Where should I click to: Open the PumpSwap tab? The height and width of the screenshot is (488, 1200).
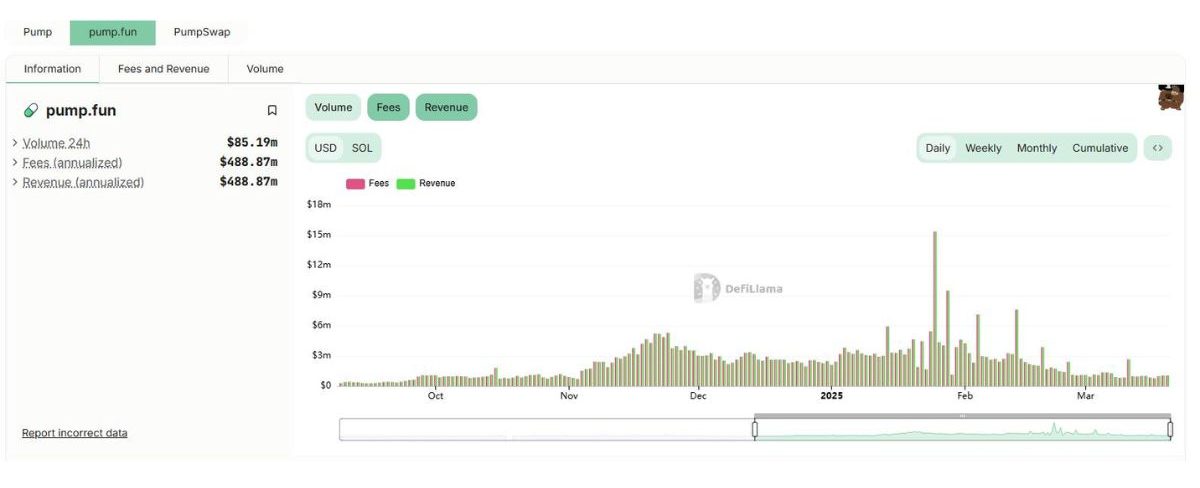(x=202, y=32)
